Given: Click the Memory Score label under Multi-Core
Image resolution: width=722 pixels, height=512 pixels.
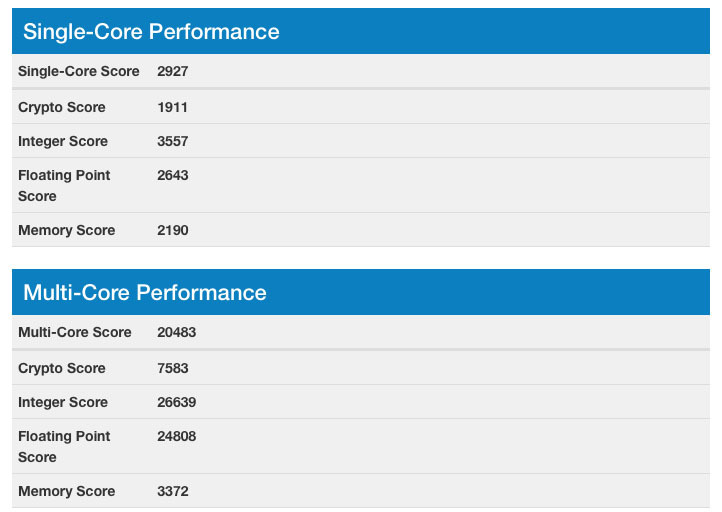Looking at the screenshot, I should point(67,491).
